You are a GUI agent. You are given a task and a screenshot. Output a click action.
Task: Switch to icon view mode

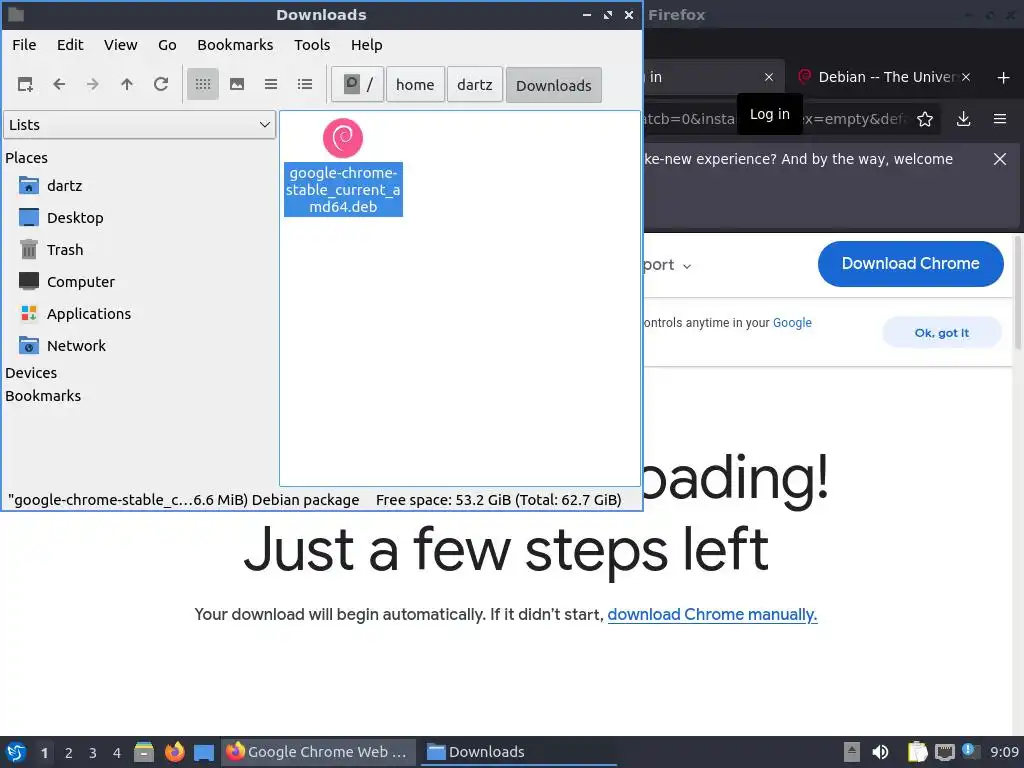(203, 84)
